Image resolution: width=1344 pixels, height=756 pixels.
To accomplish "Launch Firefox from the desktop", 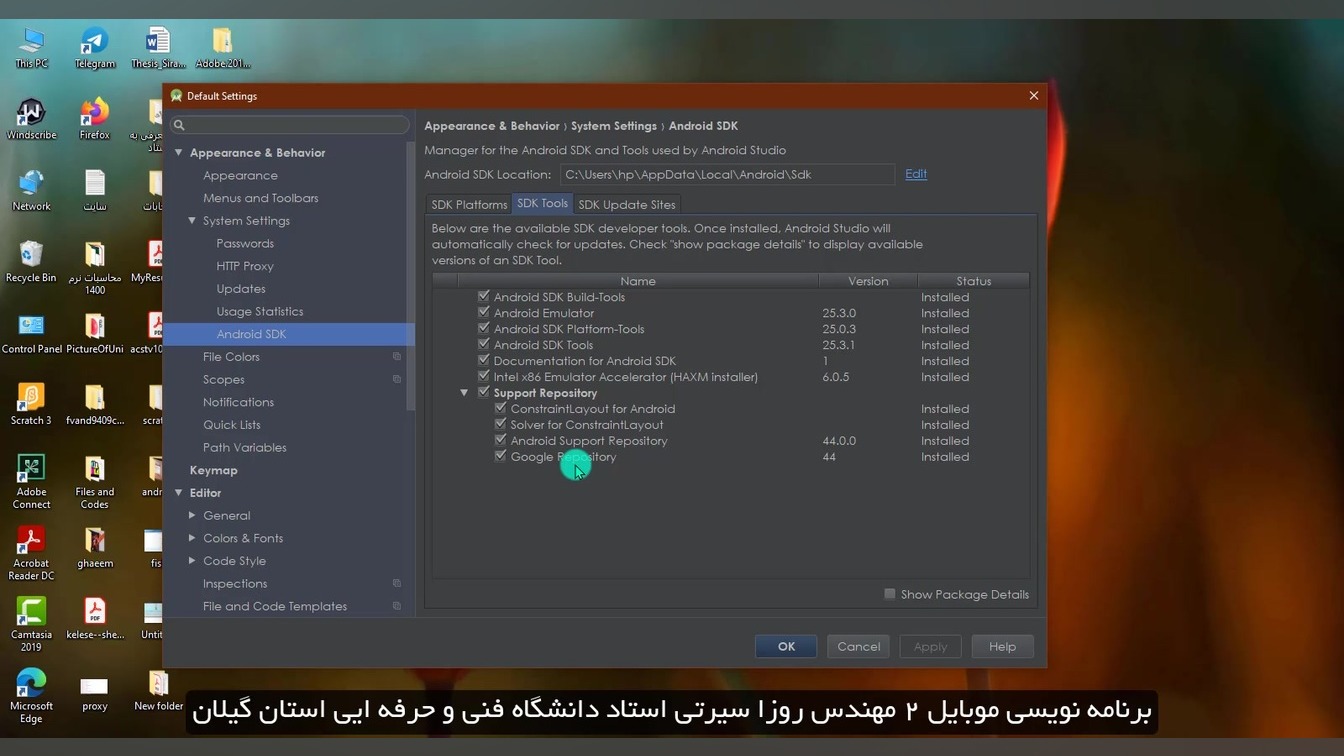I will tap(94, 119).
